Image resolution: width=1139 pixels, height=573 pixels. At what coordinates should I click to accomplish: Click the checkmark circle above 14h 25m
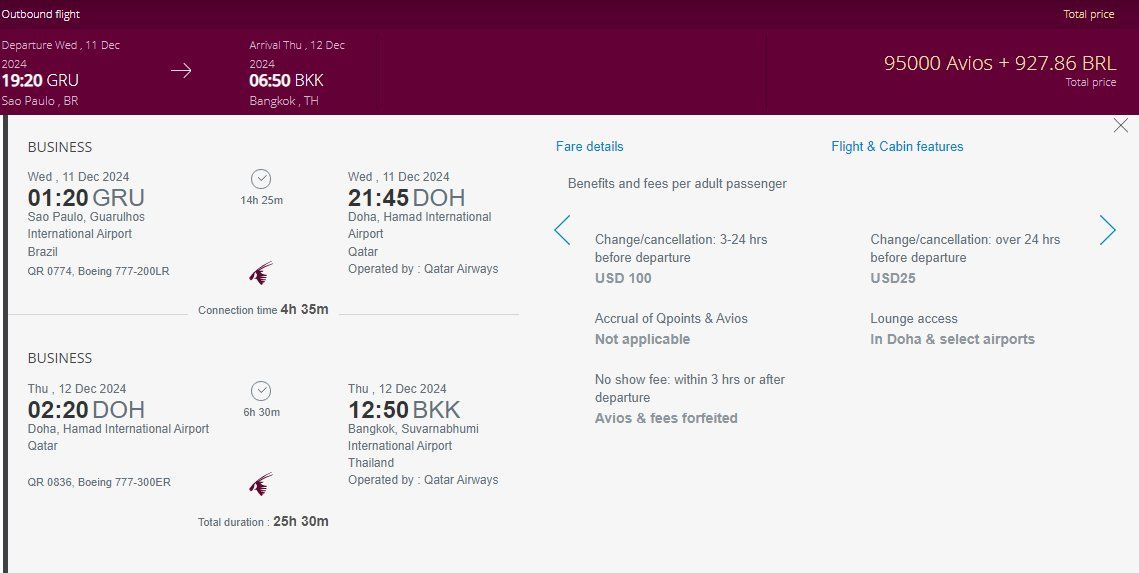coord(261,179)
